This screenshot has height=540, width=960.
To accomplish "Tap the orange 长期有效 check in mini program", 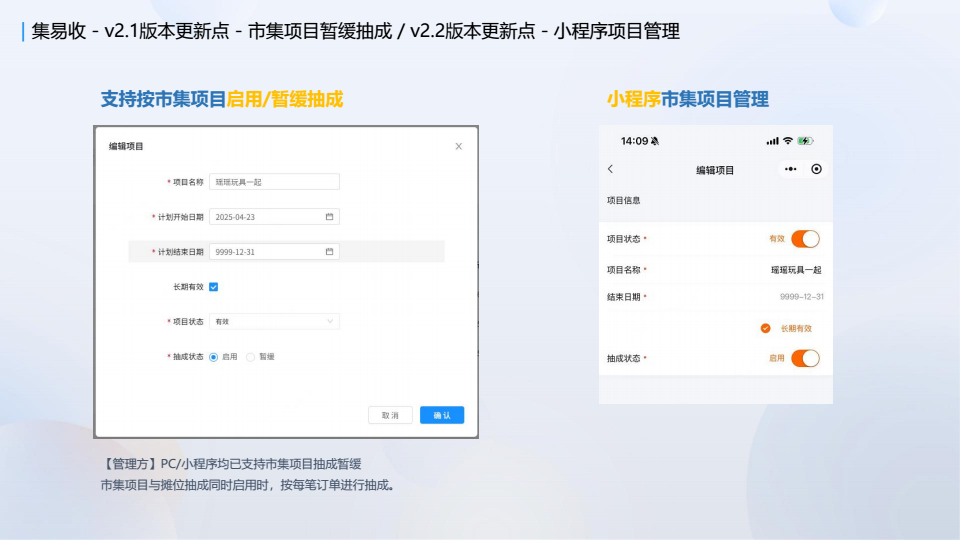I will pyautogui.click(x=765, y=328).
